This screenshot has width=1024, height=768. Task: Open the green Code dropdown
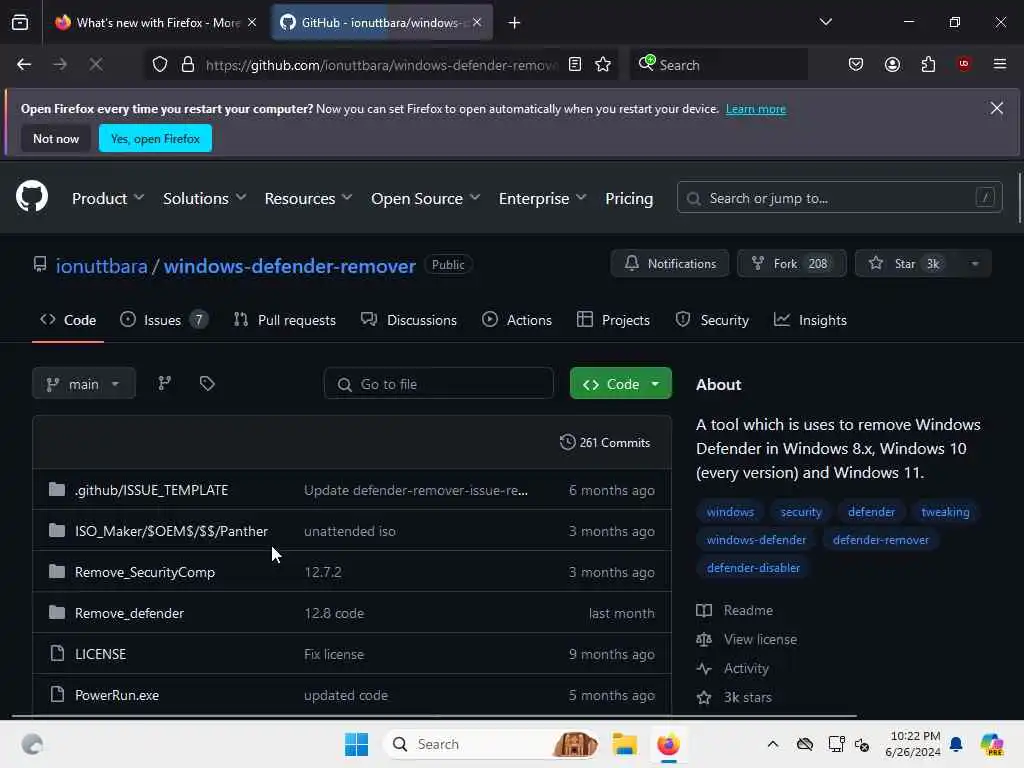[x=620, y=383]
